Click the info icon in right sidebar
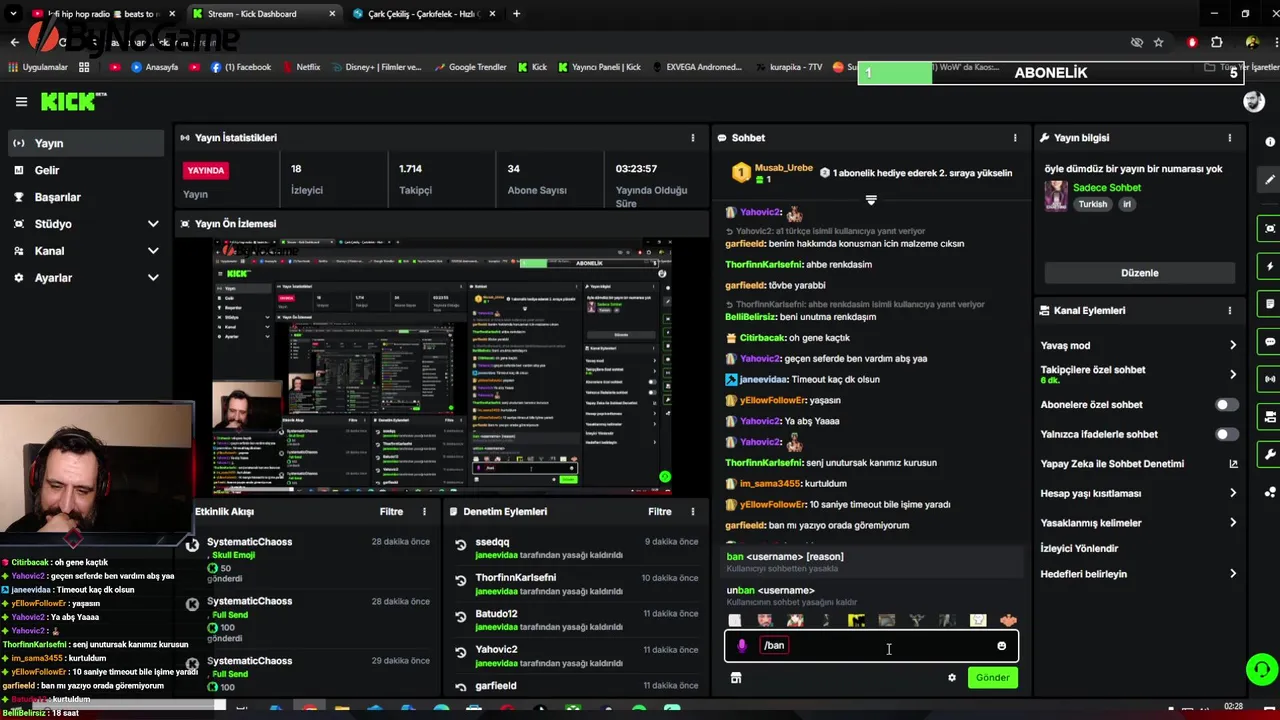Image resolution: width=1280 pixels, height=720 pixels. 1270,142
